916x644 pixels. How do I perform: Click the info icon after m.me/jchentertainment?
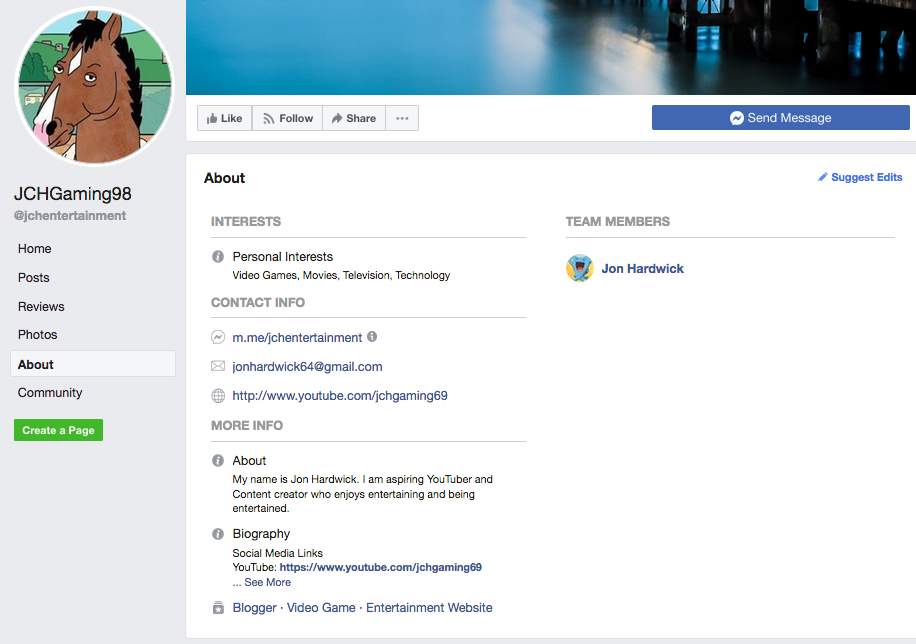[372, 337]
